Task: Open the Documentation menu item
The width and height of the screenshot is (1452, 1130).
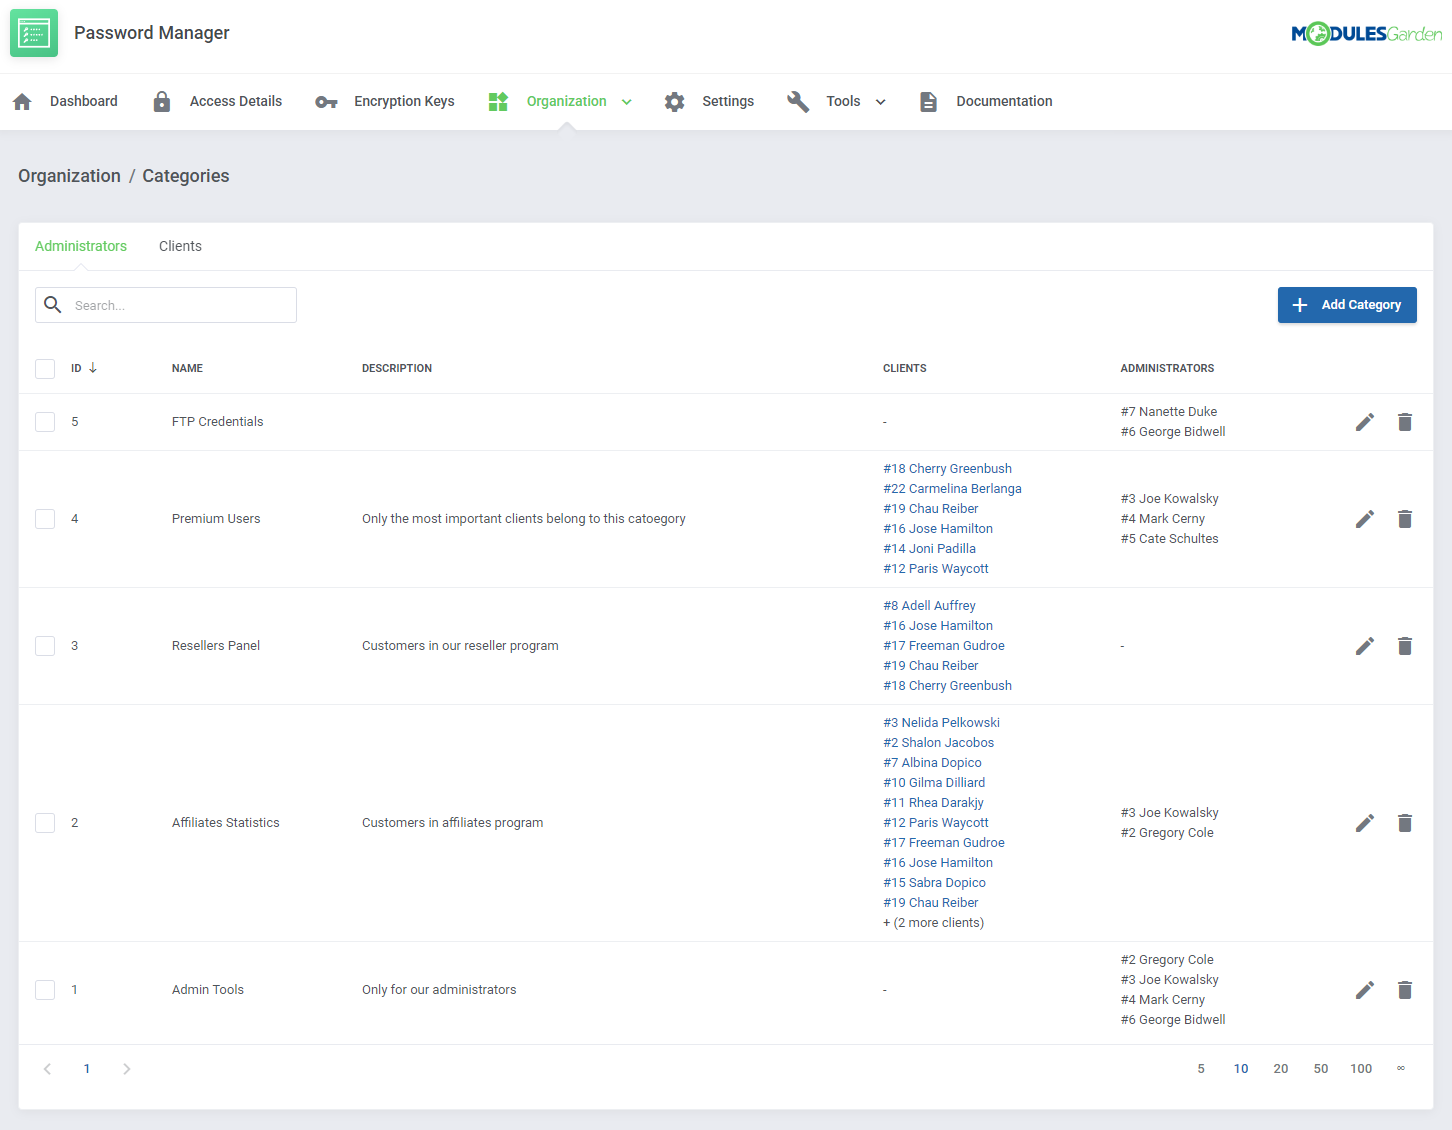Action: pyautogui.click(x=1004, y=101)
